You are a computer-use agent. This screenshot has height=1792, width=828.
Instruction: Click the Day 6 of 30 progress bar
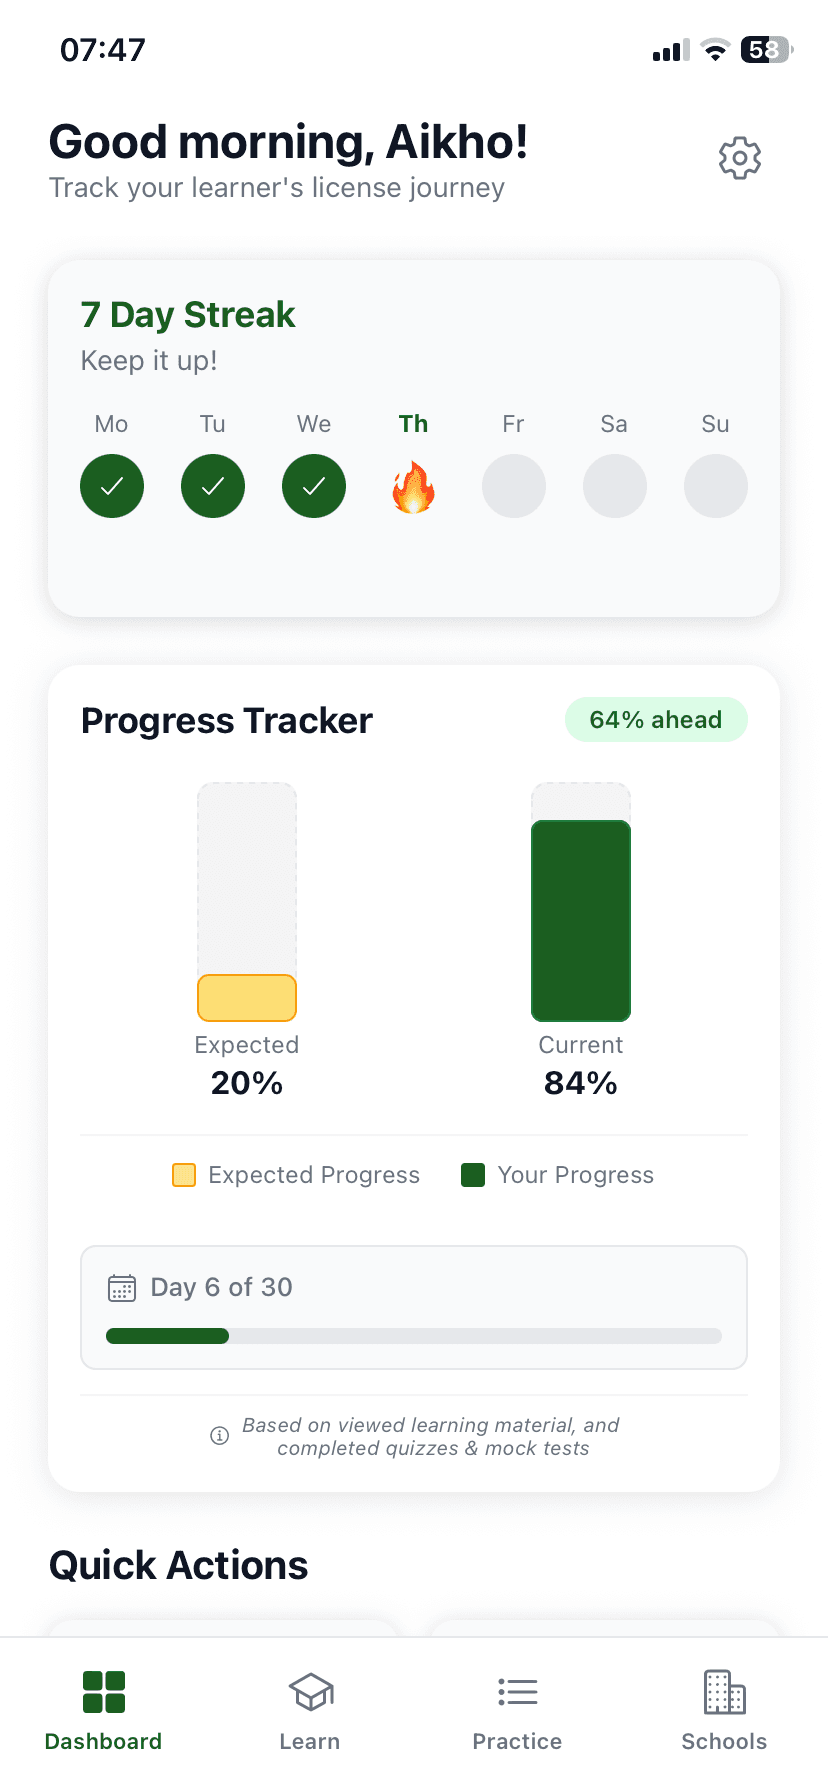pos(414,1336)
